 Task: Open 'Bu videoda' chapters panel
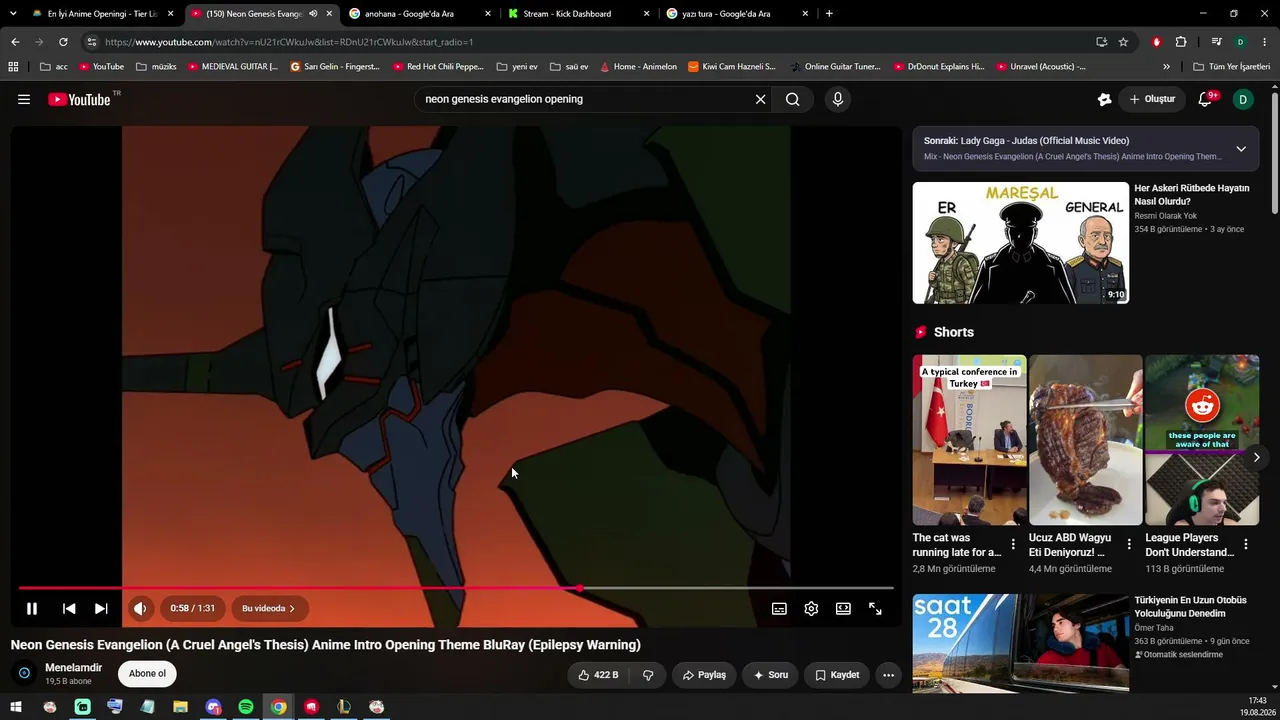tap(269, 608)
